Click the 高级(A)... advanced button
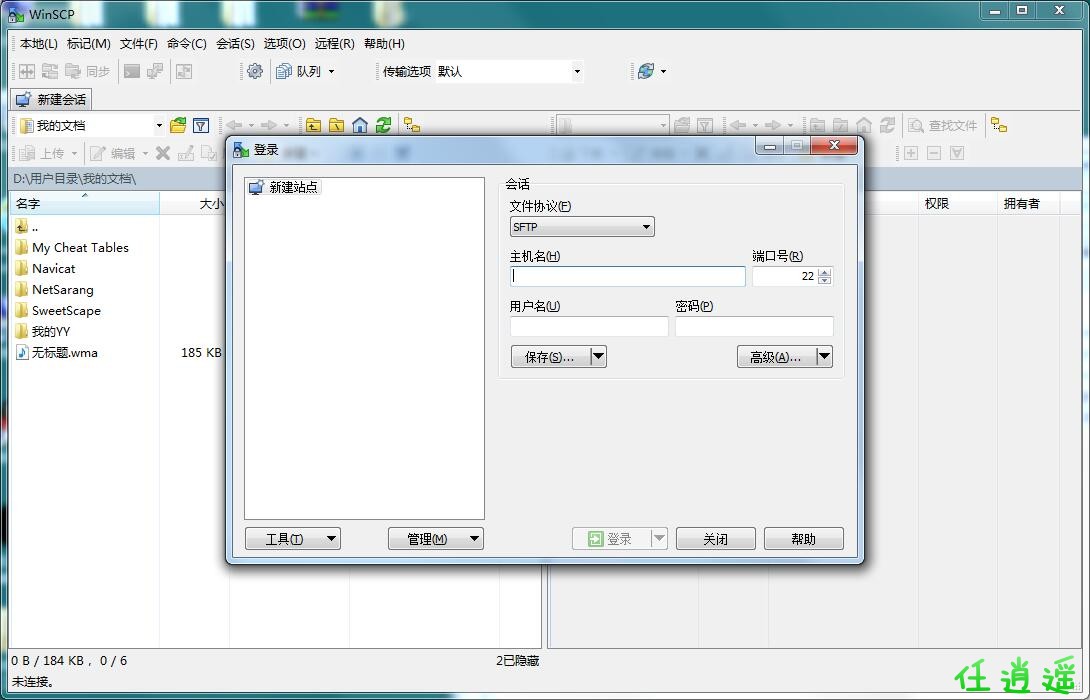Viewport: 1090px width, 700px height. click(776, 357)
